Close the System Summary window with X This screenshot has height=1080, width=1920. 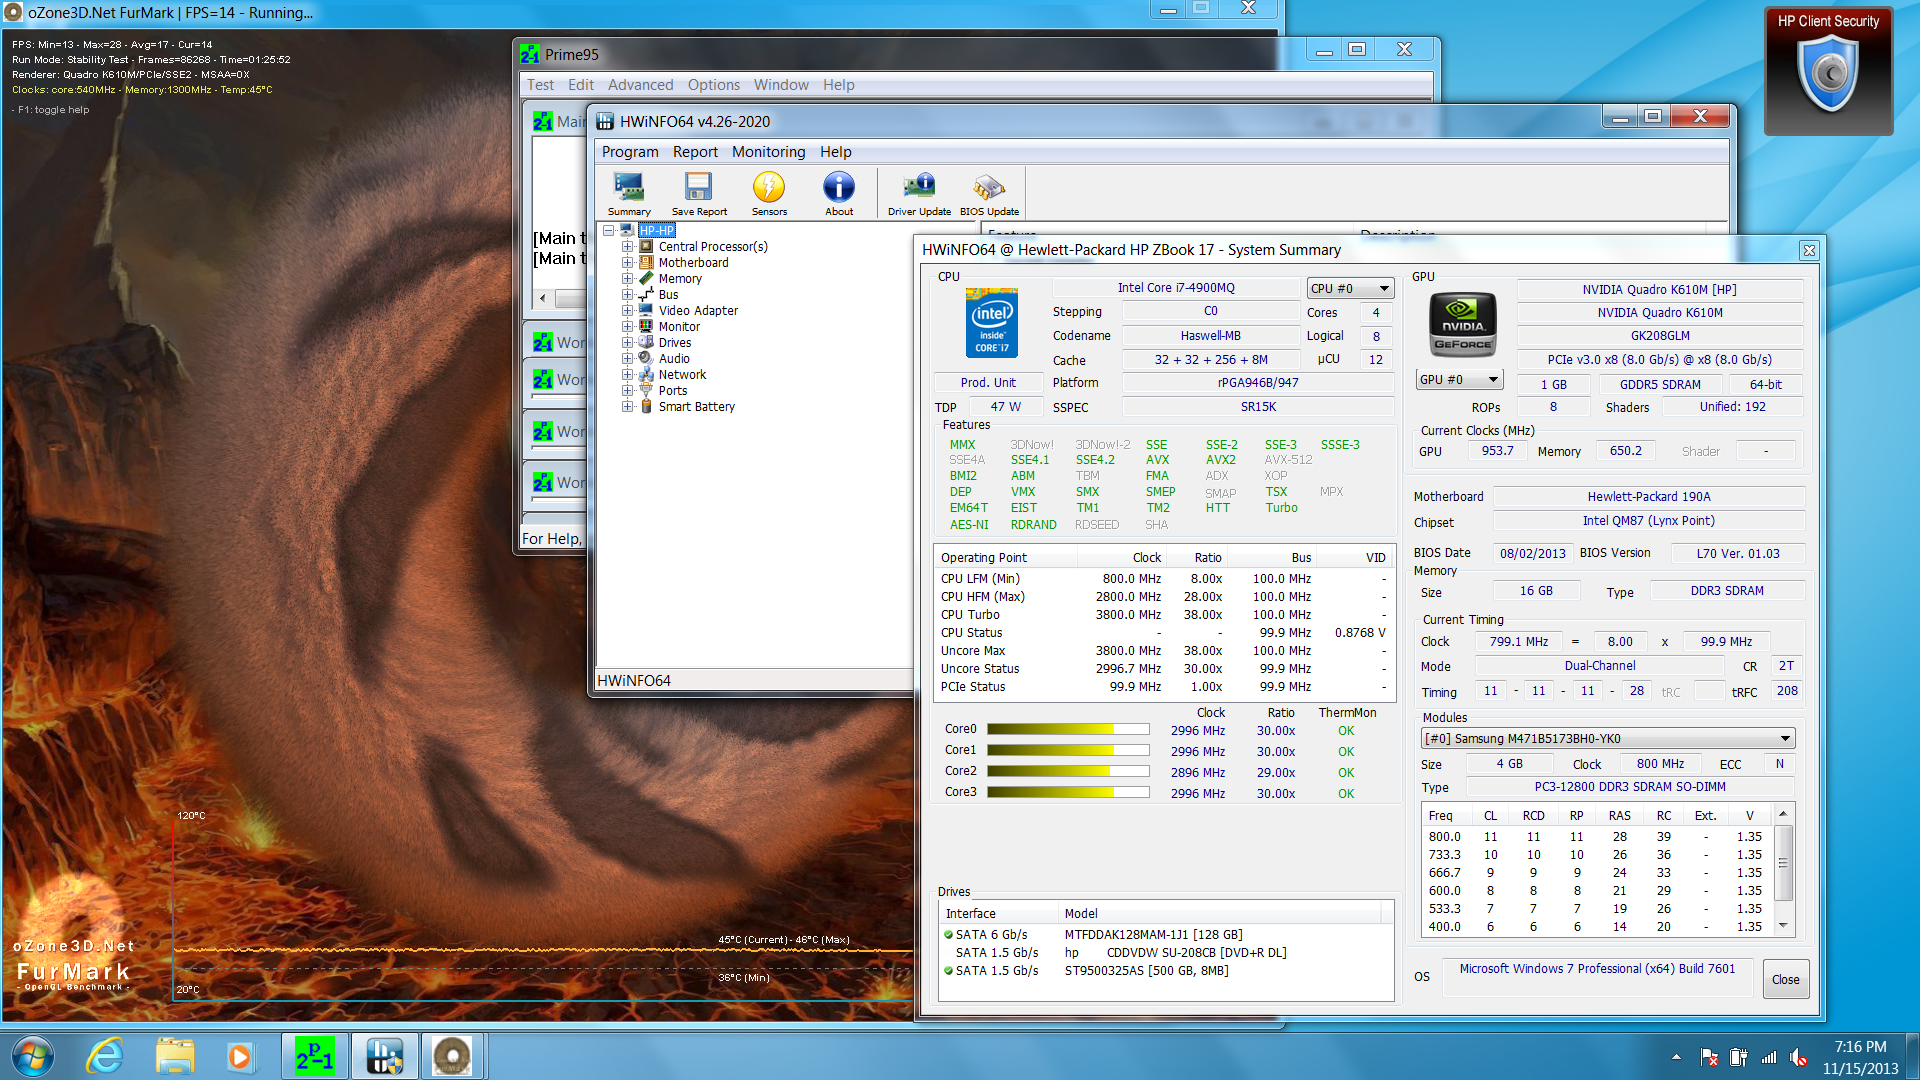pyautogui.click(x=1808, y=250)
